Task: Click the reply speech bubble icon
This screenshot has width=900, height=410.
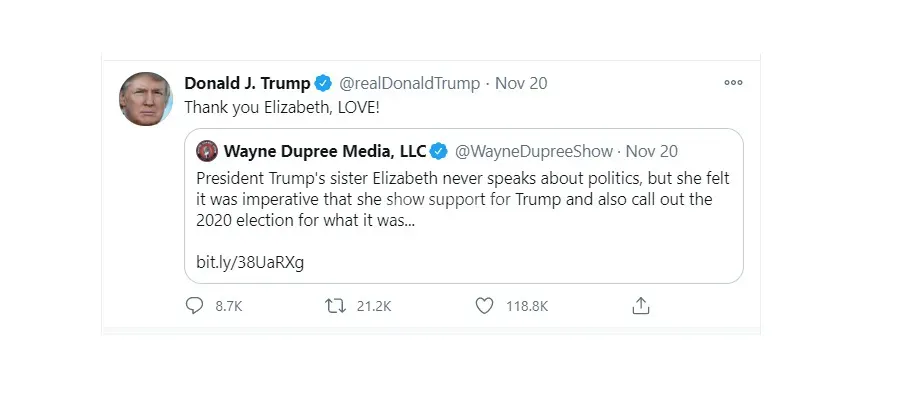Action: [x=195, y=305]
